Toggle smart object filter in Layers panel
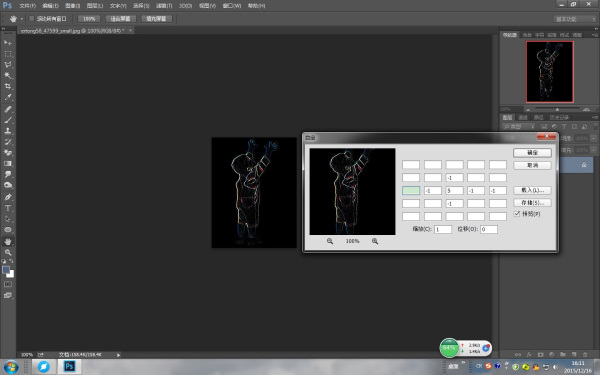Screen dimensions: 600x375 coord(584,127)
